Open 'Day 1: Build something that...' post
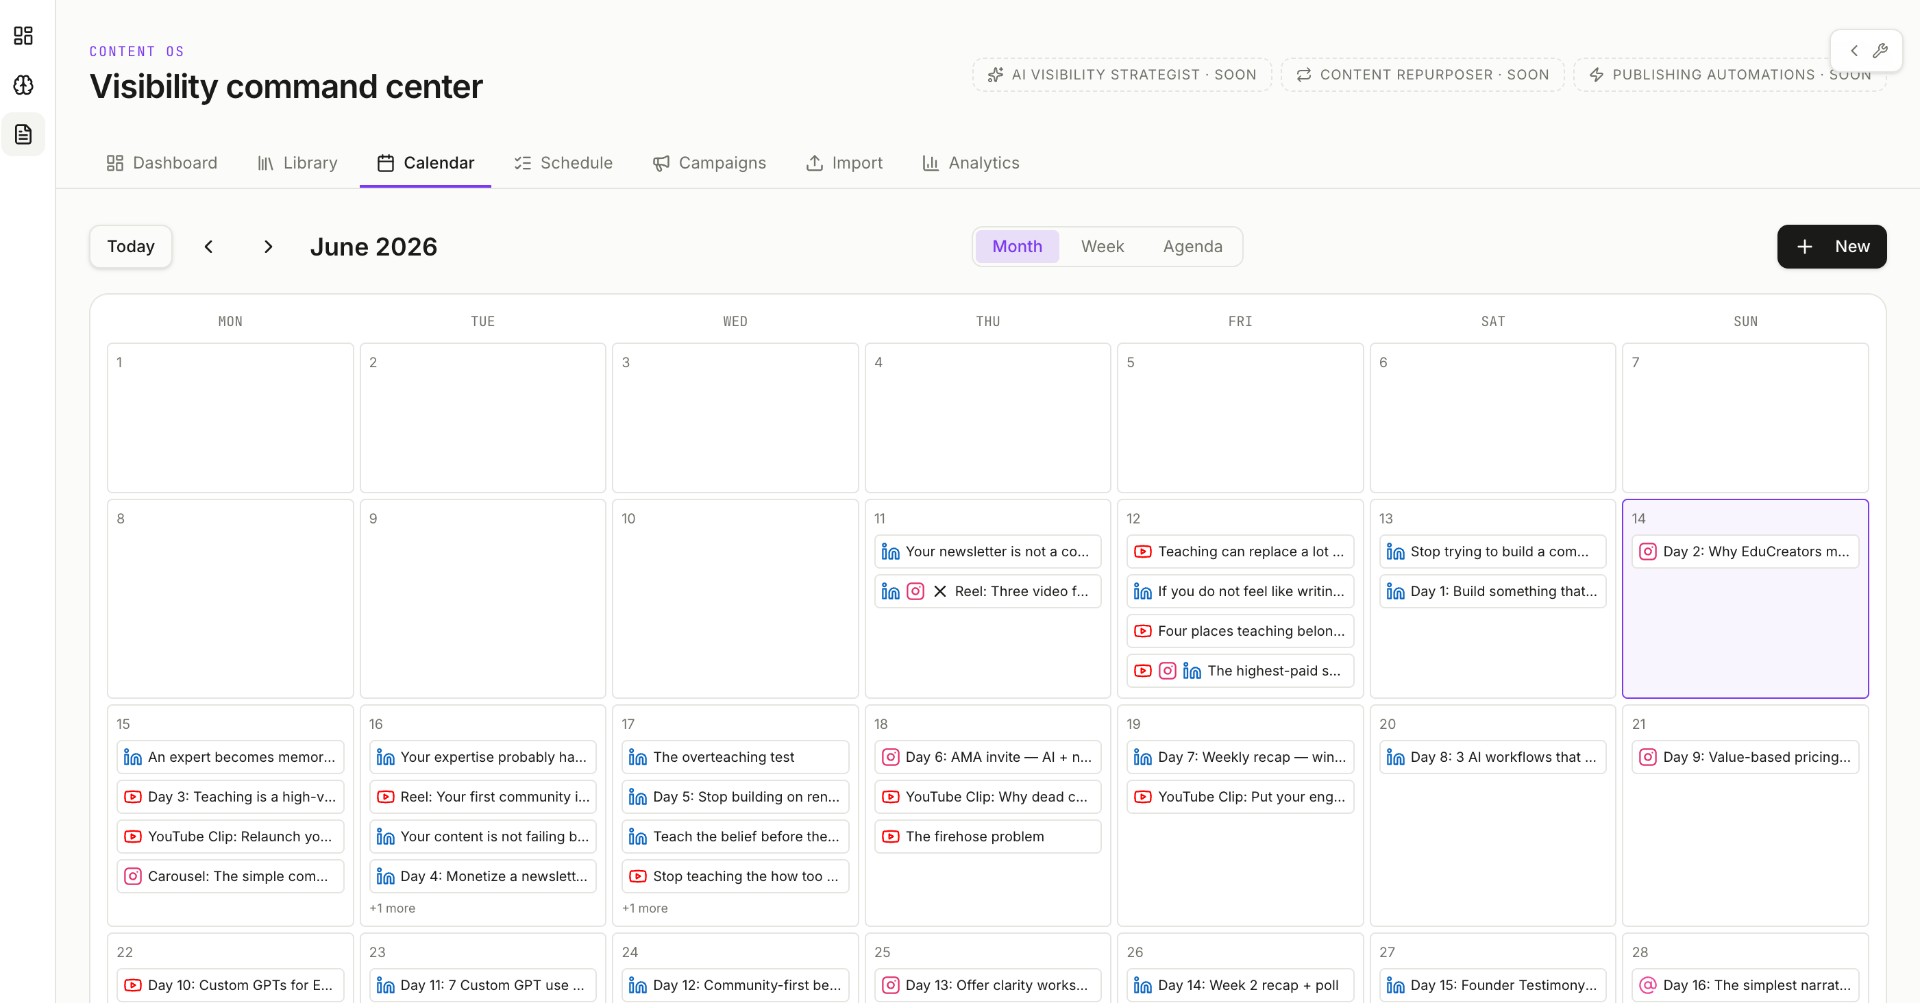 pyautogui.click(x=1493, y=592)
